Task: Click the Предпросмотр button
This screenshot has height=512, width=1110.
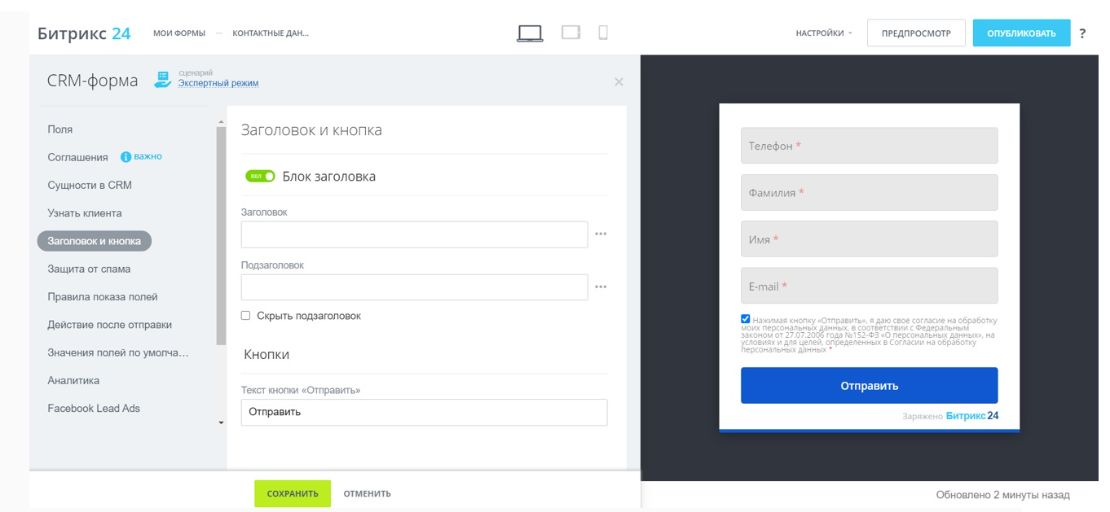Action: click(x=916, y=33)
